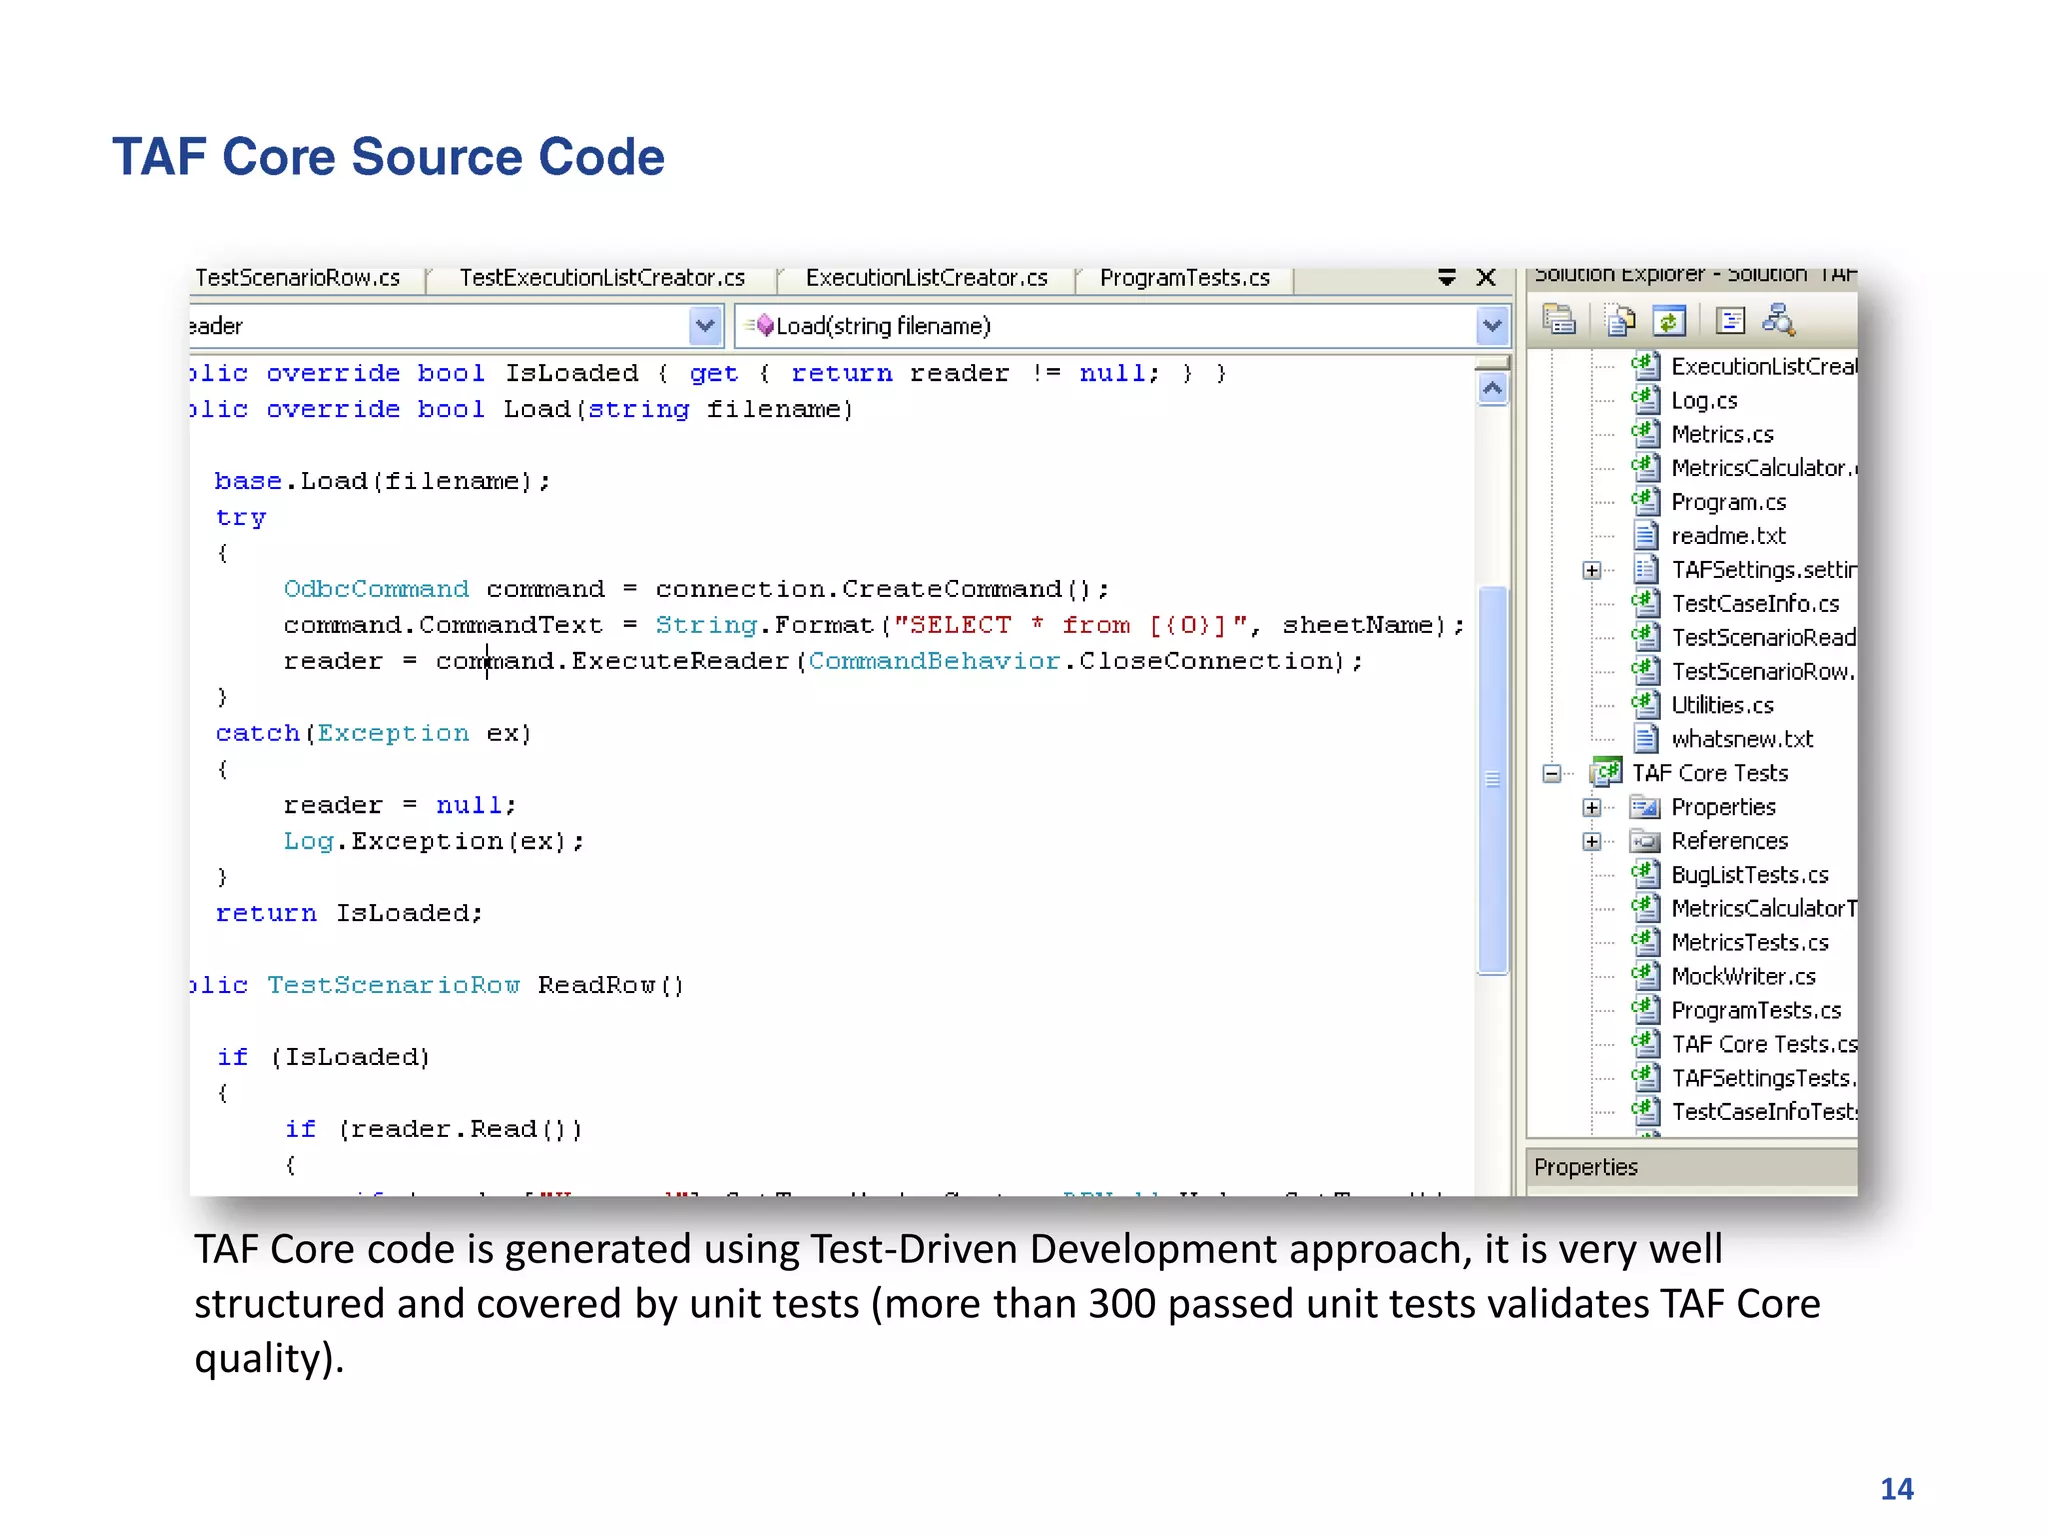Click the 'if (reader.Read())' line
Screen dimensions: 2048x1536
433,1129
